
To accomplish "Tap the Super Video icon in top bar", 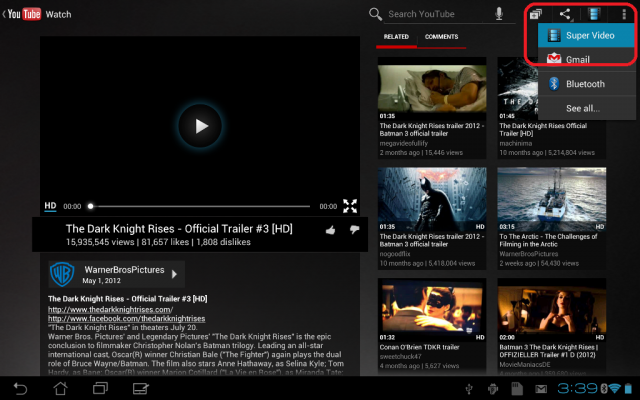I will click(x=594, y=13).
